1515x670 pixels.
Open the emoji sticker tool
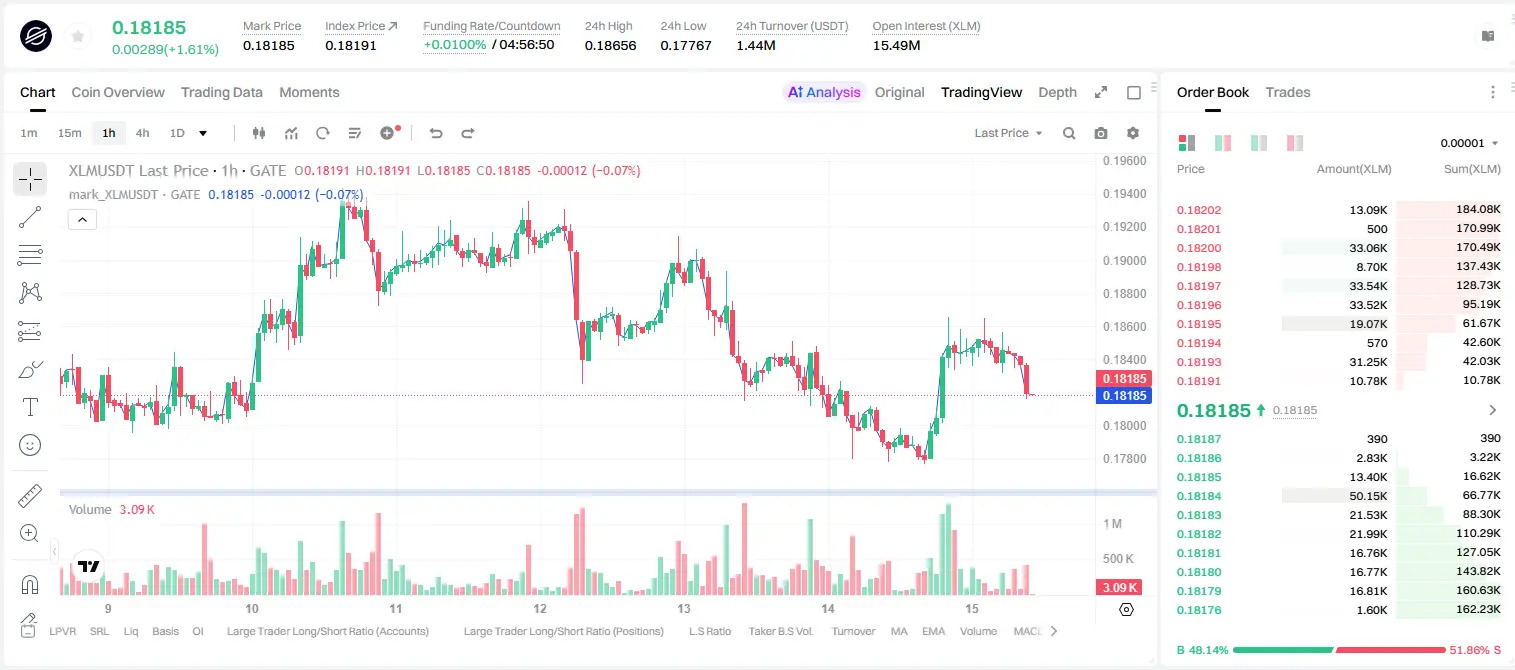click(30, 445)
